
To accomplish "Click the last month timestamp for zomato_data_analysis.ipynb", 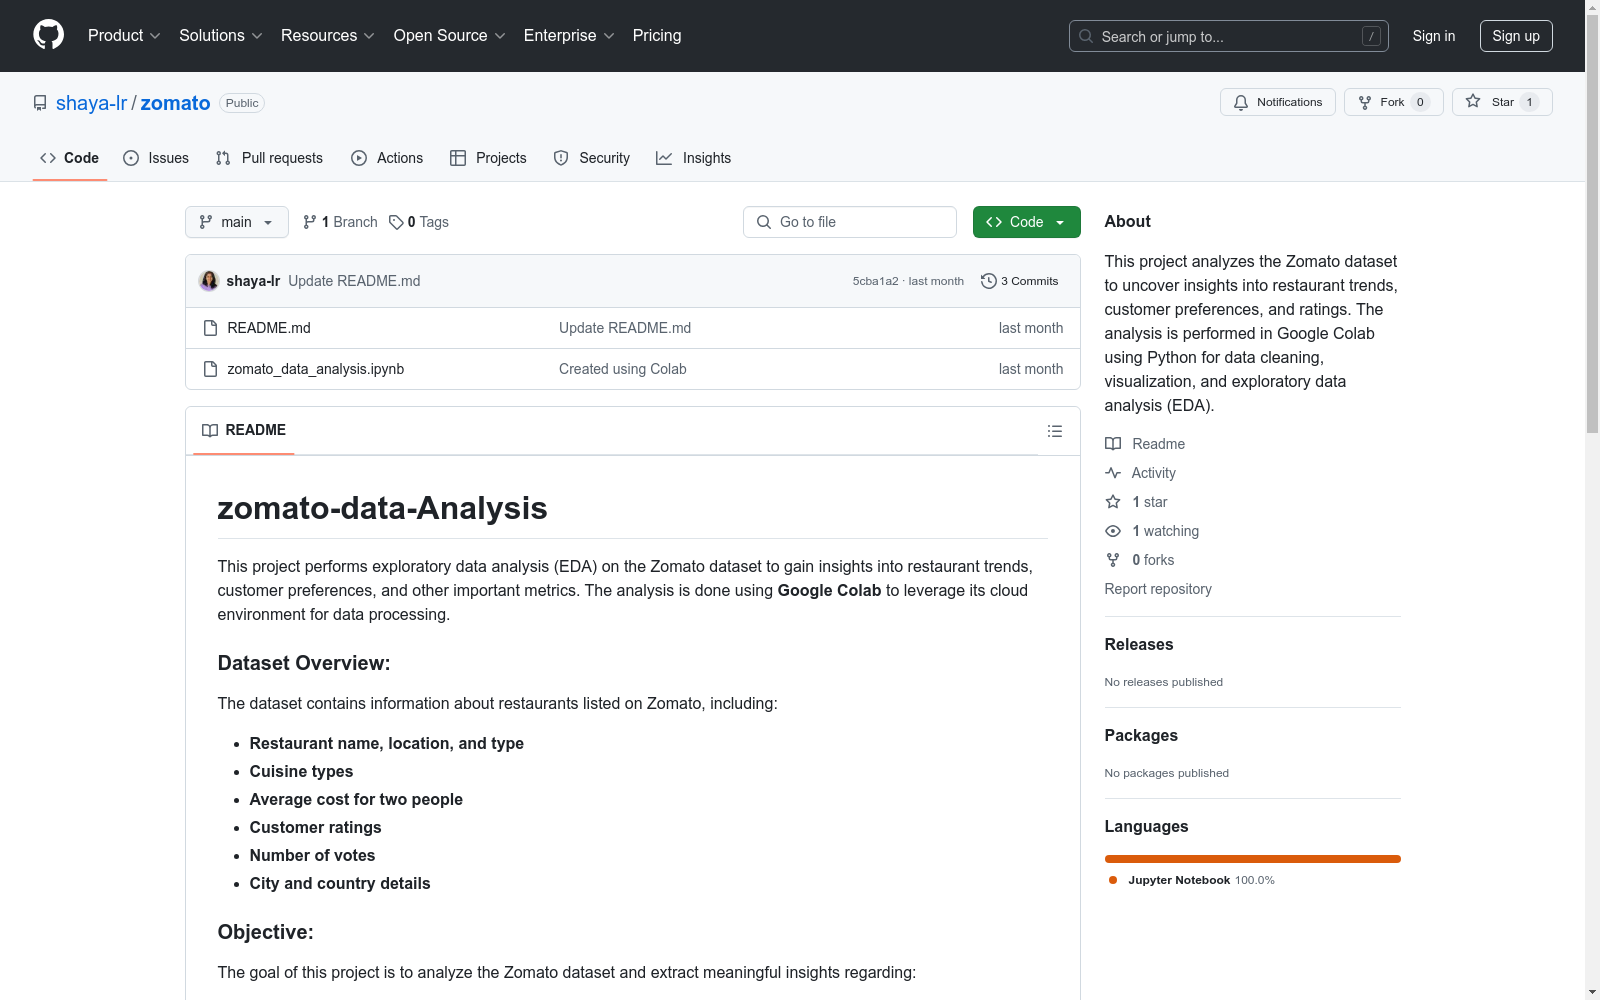I will [x=1030, y=369].
